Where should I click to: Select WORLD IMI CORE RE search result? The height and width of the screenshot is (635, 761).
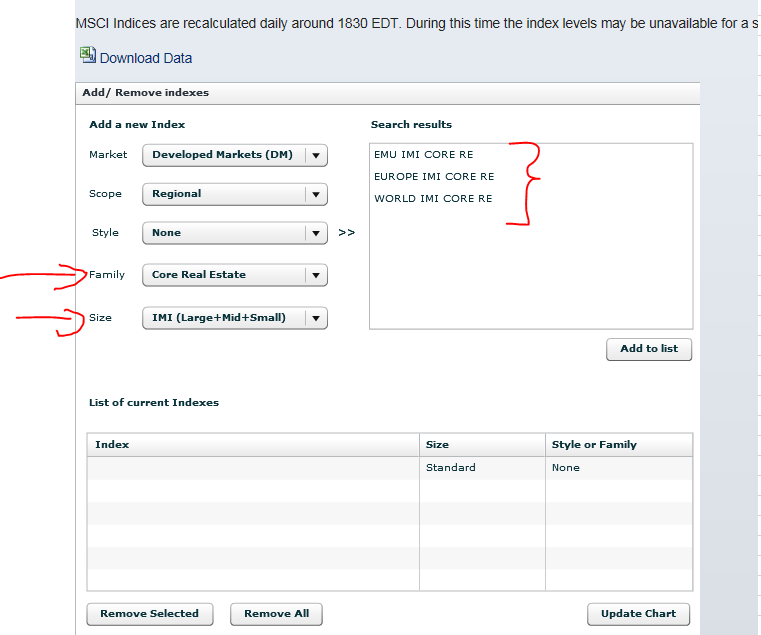(433, 199)
